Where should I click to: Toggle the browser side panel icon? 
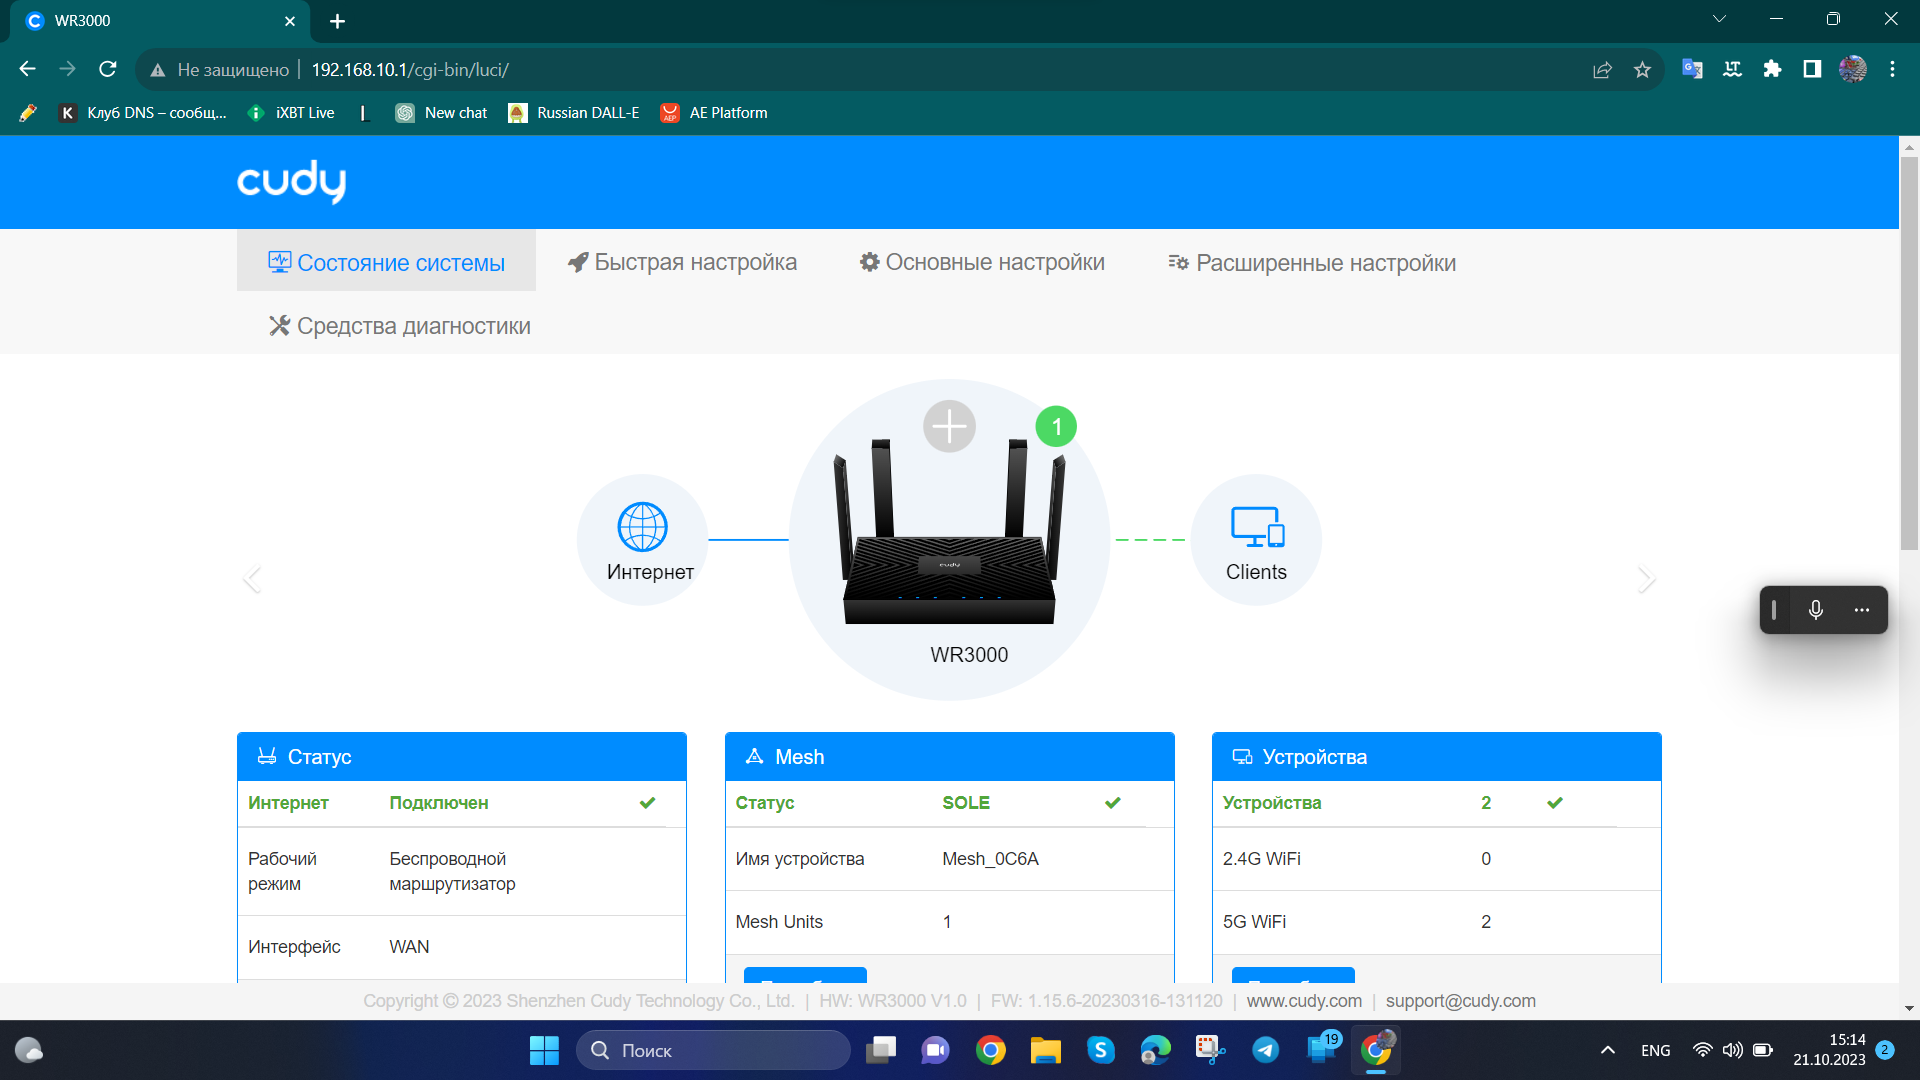[x=1812, y=69]
